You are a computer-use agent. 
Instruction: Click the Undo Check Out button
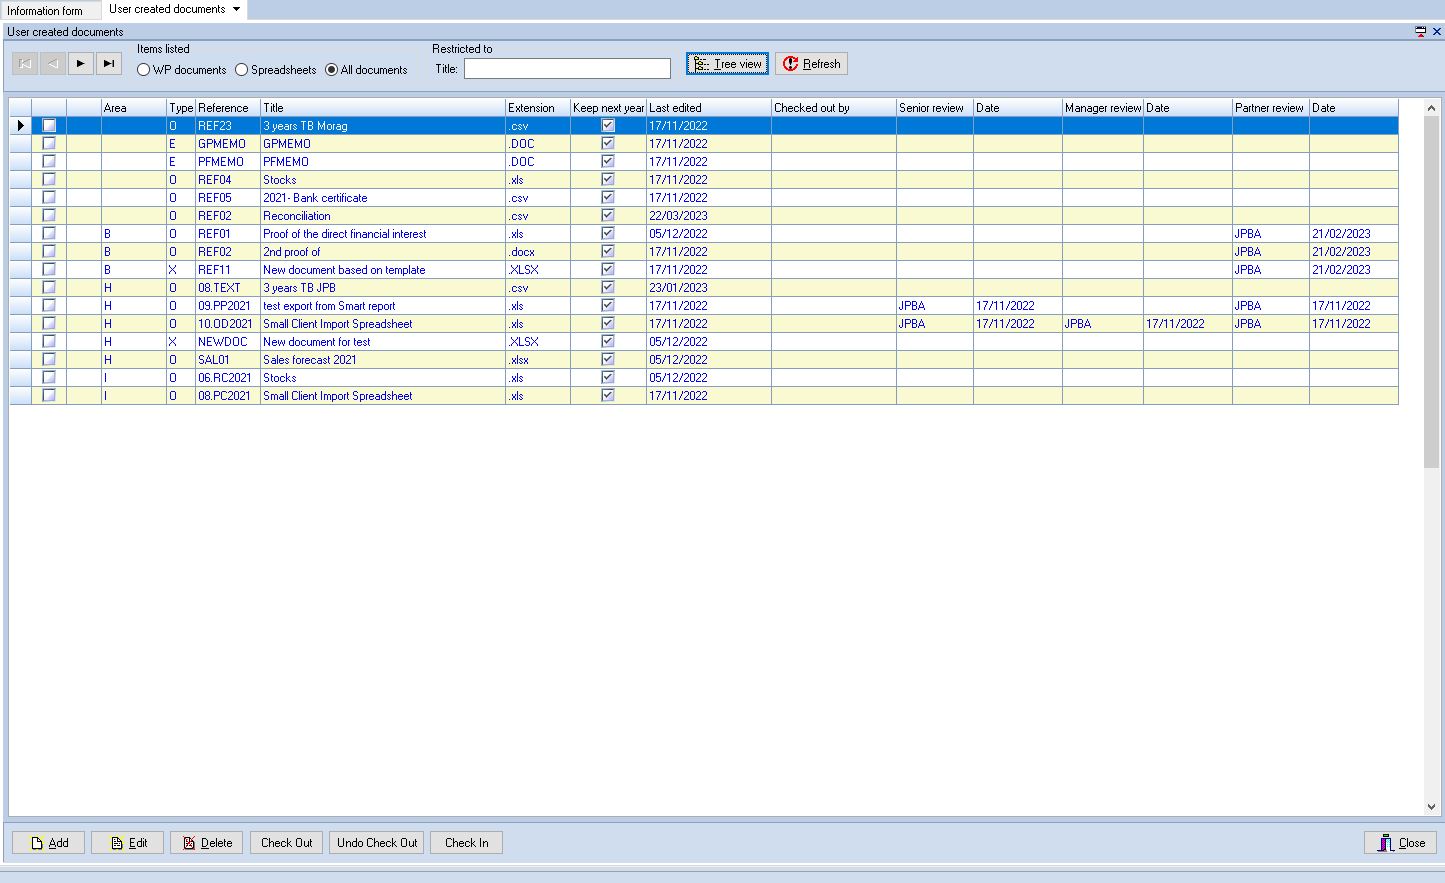377,843
